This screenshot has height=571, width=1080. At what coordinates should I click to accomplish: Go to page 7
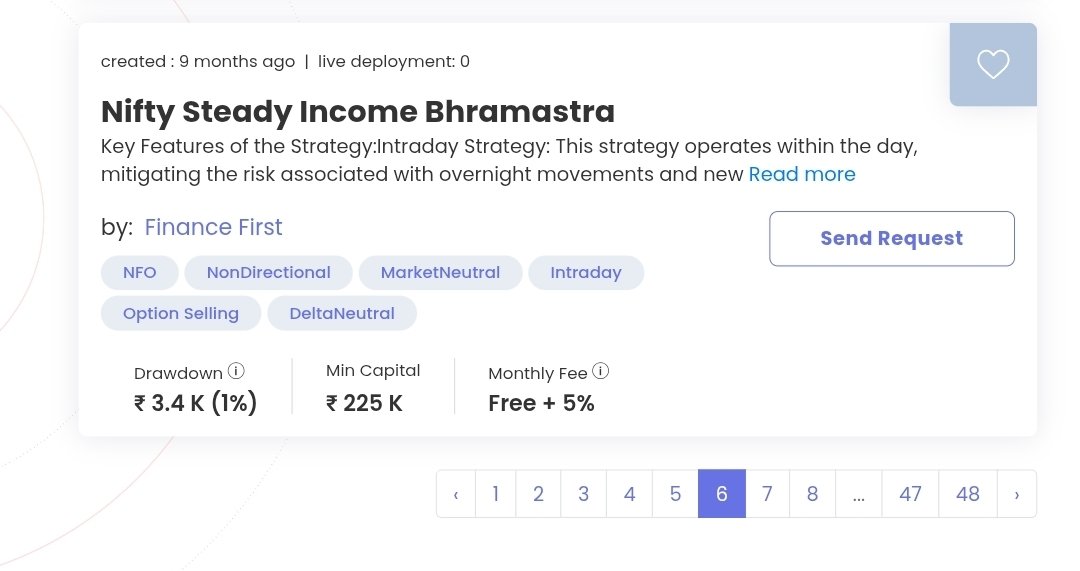[767, 494]
